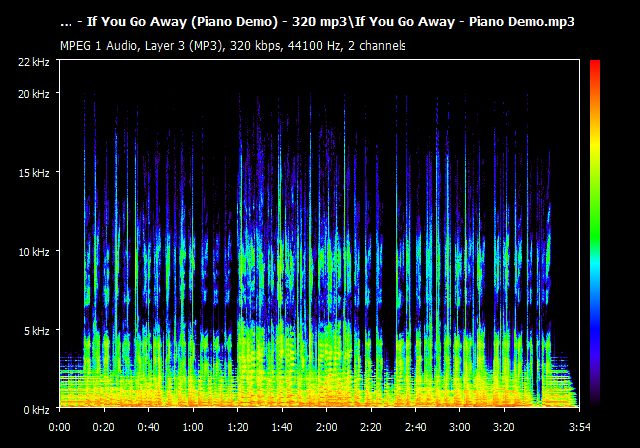Viewport: 640px width, 448px height.
Task: Click the red top of the intensity color scale
Action: click(595, 67)
